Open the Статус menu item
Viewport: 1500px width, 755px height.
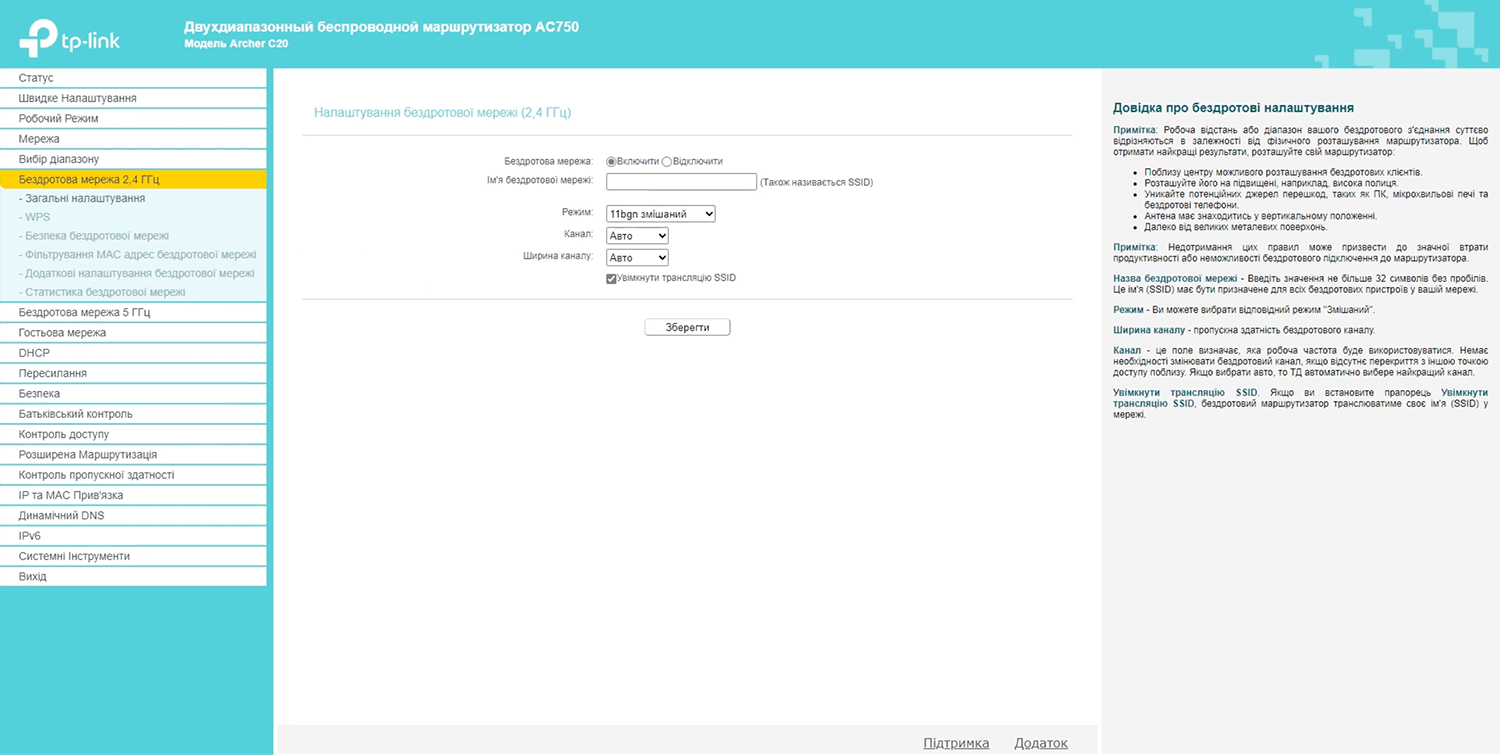coord(36,78)
